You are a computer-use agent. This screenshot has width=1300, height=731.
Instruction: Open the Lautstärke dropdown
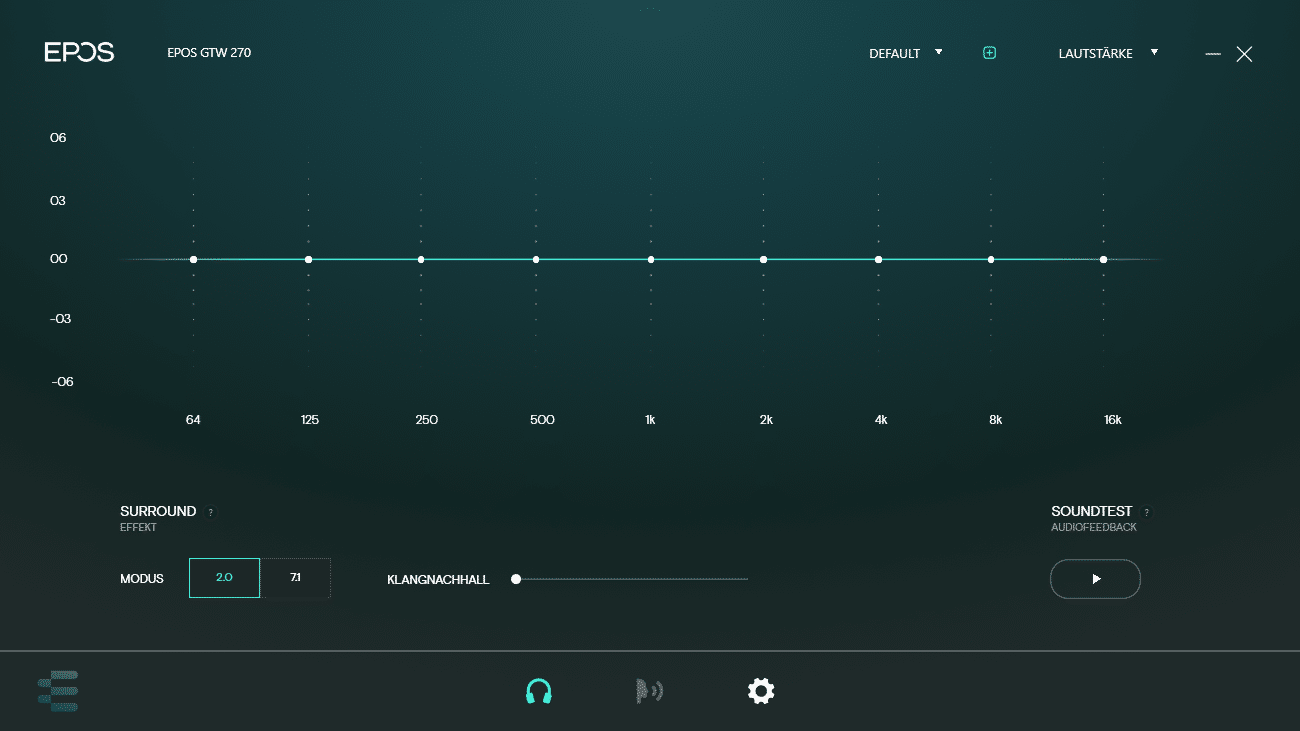click(1107, 53)
